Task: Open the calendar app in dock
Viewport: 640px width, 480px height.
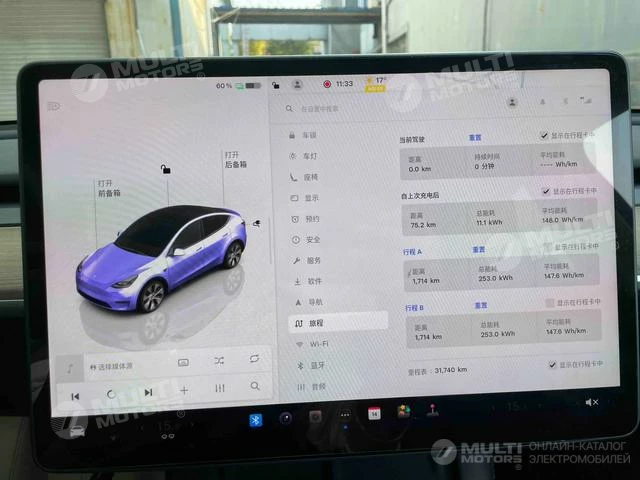Action: pos(374,413)
